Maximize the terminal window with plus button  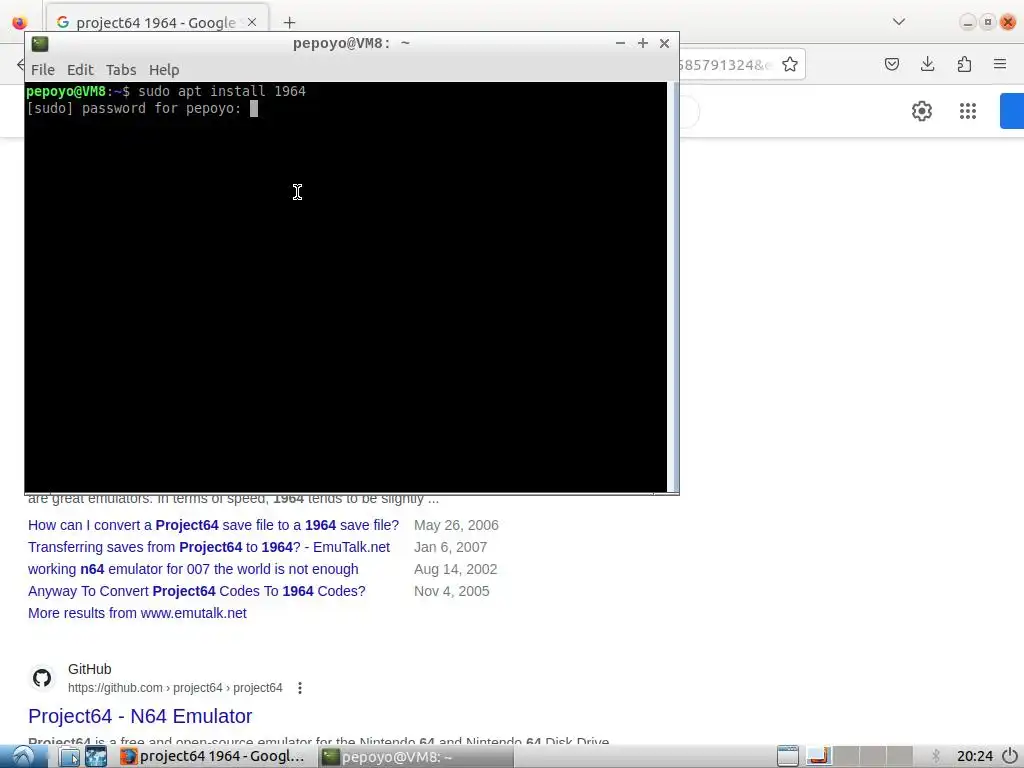[x=643, y=43]
